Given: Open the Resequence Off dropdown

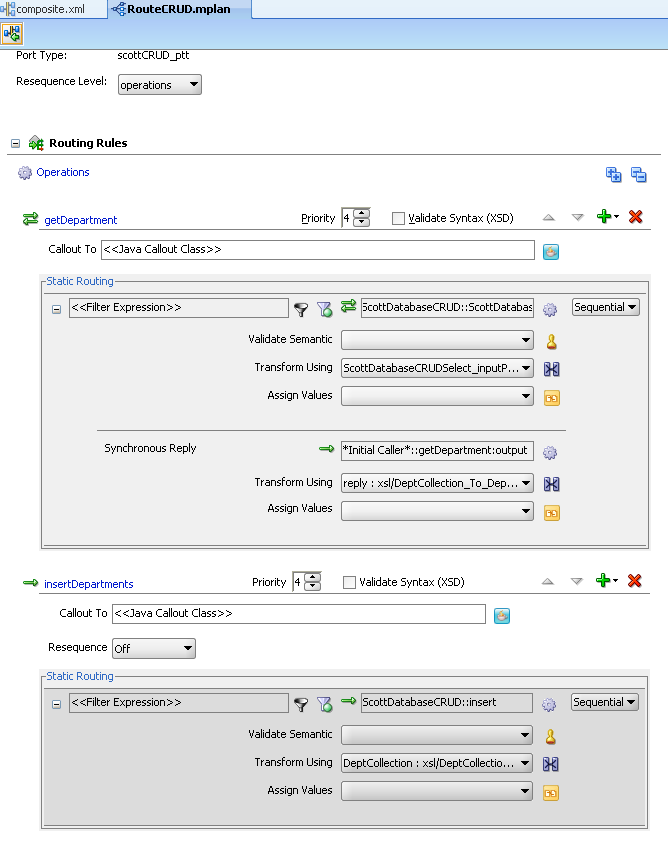Looking at the screenshot, I should pos(185,648).
